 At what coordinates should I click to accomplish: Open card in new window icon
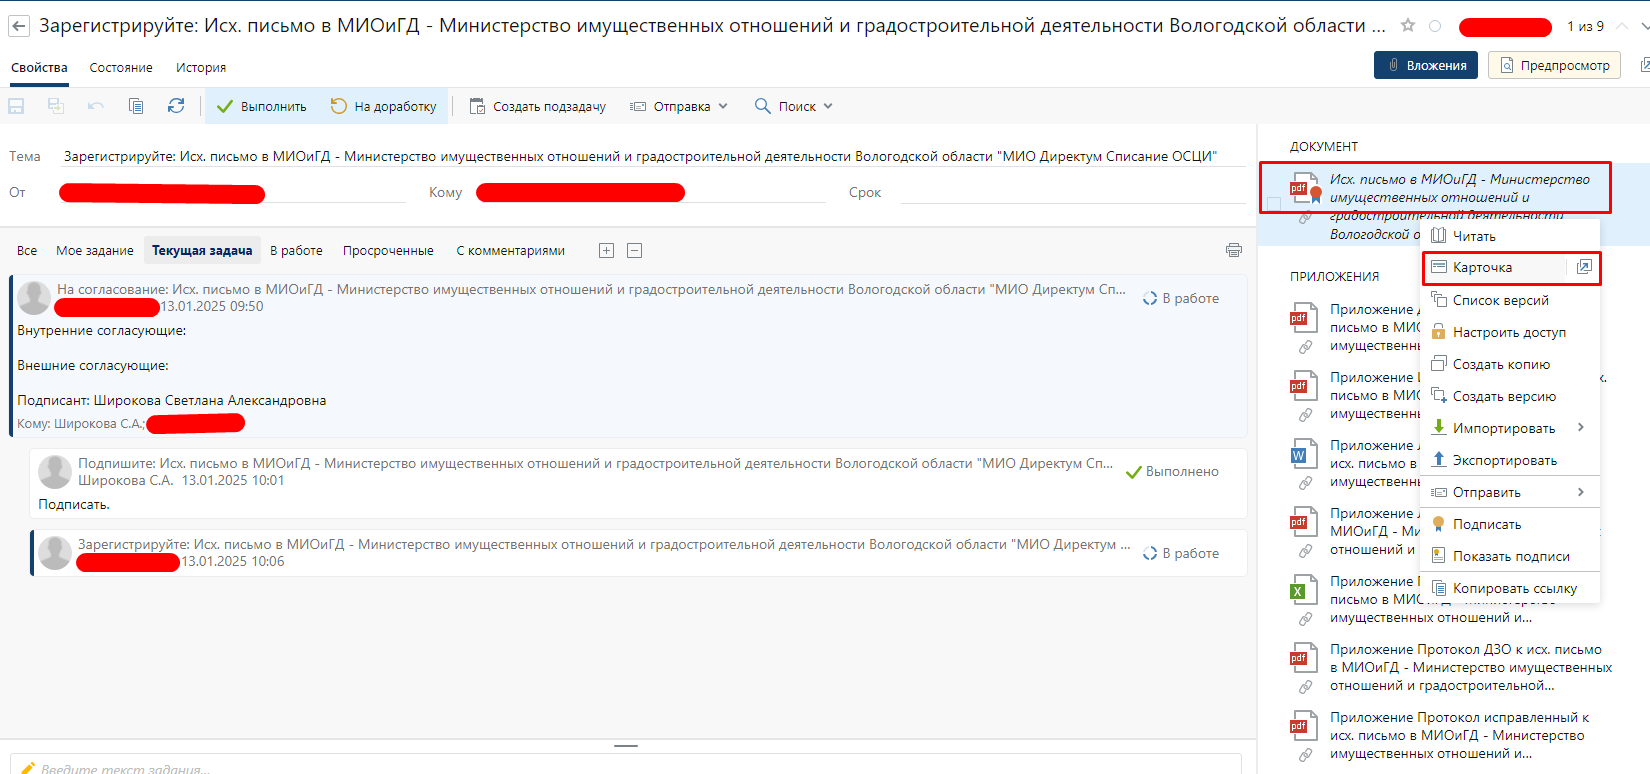[1584, 267]
